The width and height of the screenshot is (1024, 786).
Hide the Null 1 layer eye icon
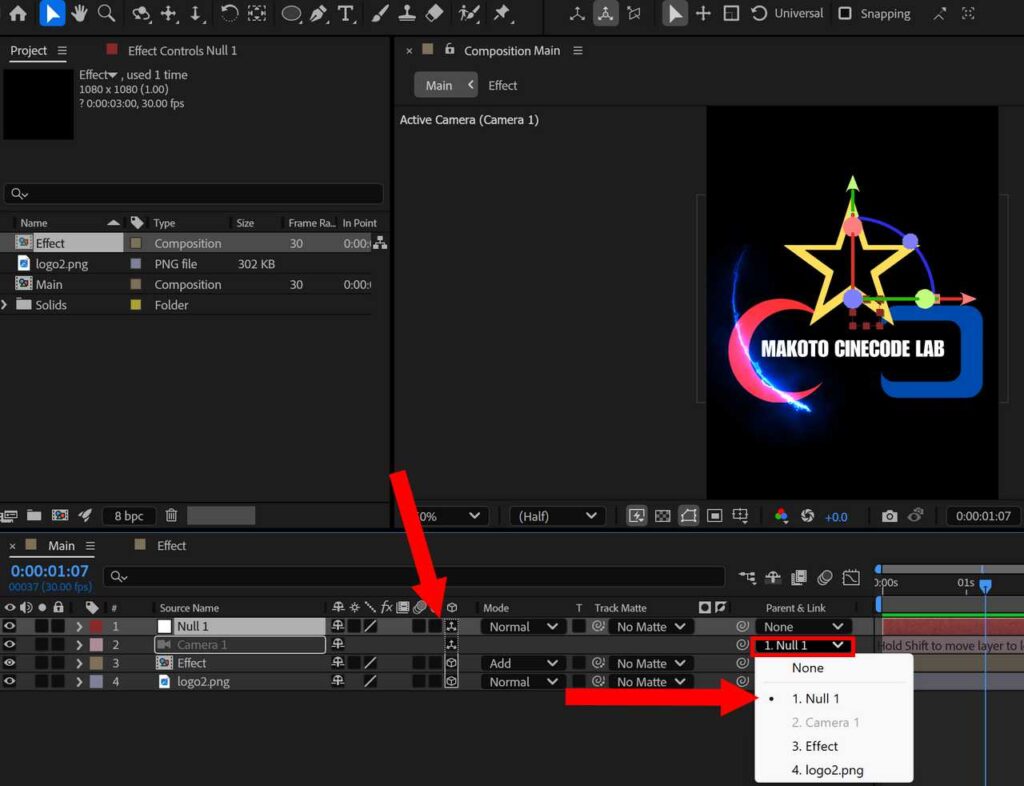point(9,625)
